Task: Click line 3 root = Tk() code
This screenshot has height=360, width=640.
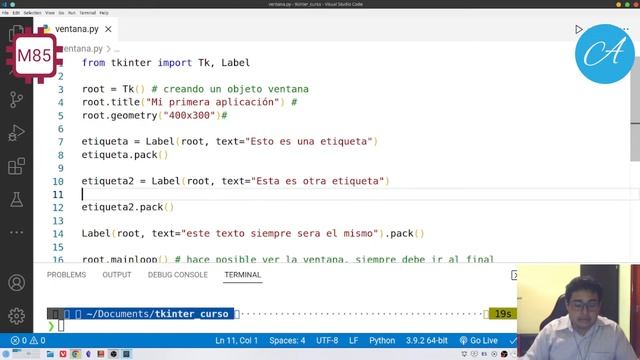Action: pyautogui.click(x=113, y=89)
